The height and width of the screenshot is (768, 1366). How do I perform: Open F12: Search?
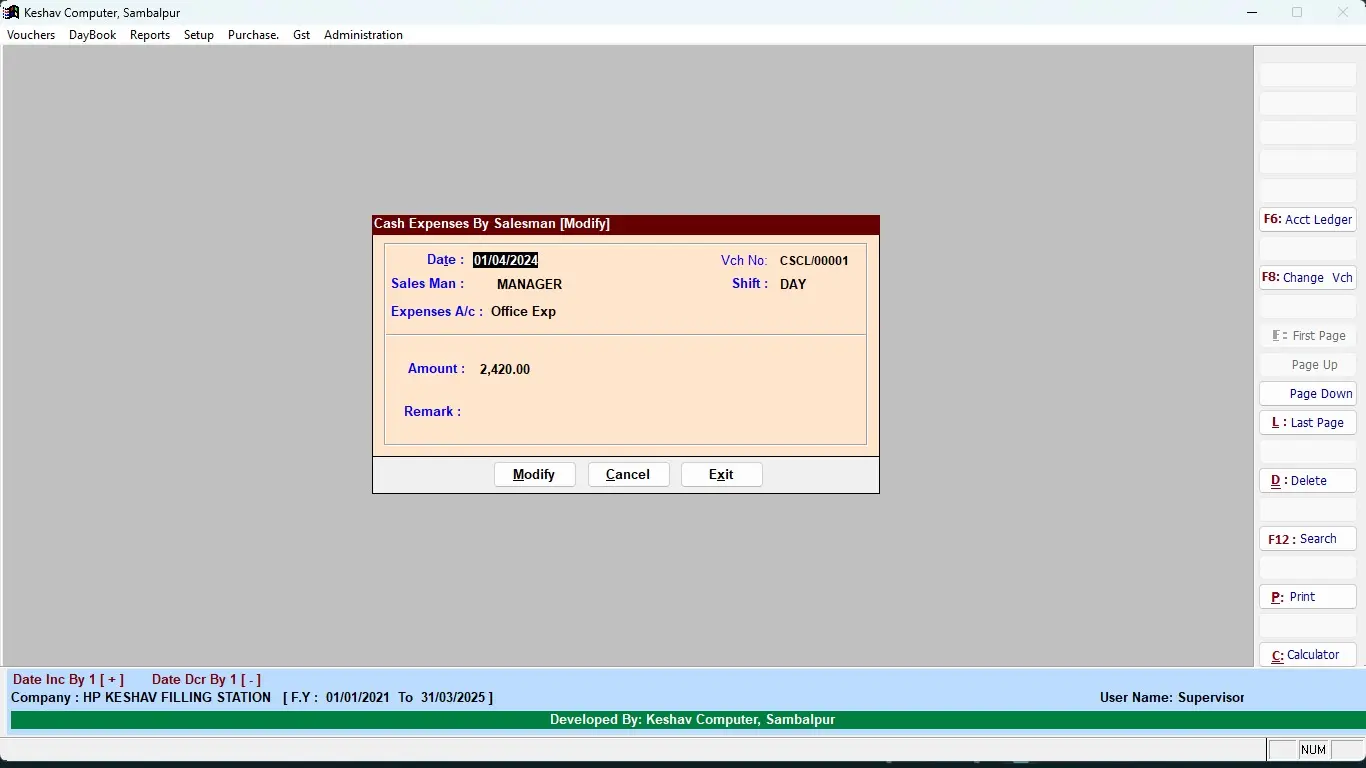(1308, 539)
